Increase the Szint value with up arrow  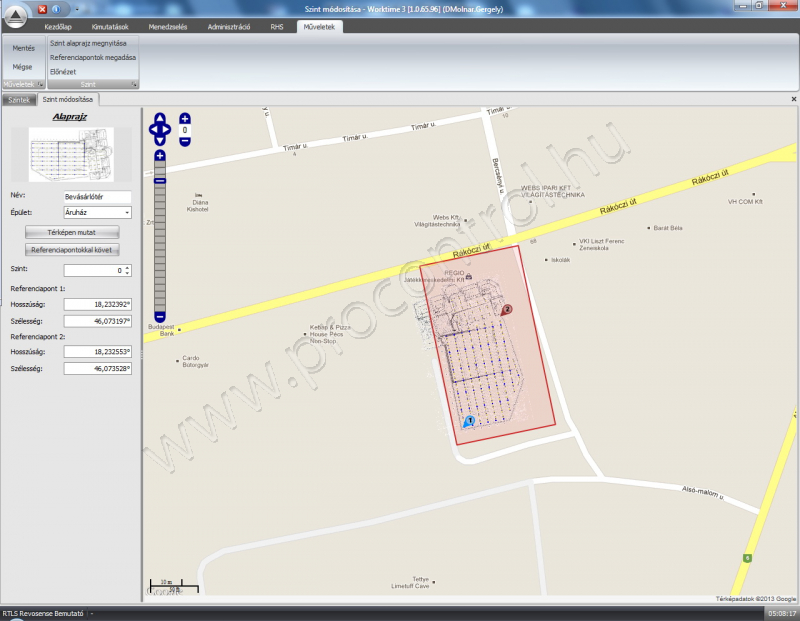128,267
